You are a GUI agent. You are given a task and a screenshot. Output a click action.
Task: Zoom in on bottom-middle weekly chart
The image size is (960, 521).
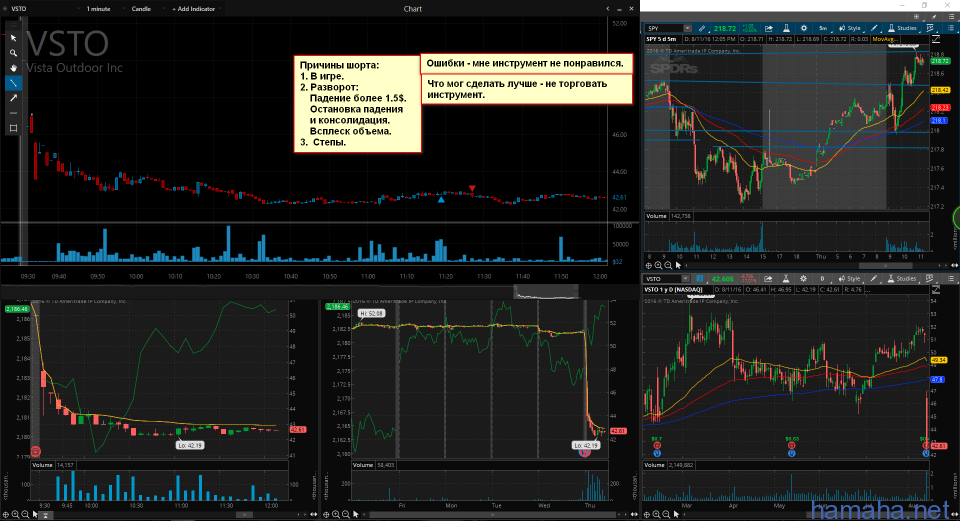[x=336, y=515]
